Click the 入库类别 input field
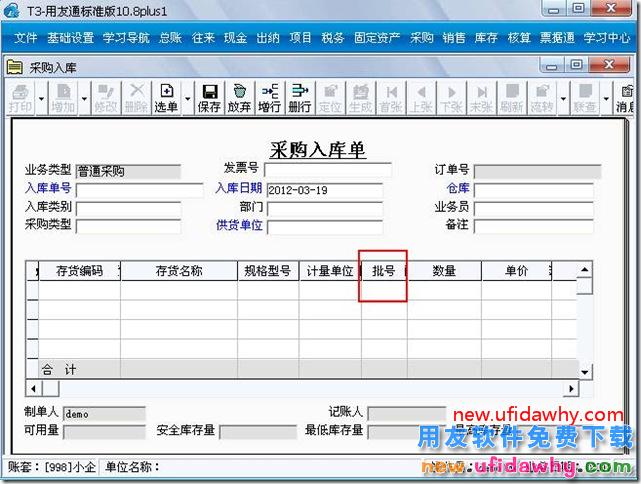641x484 pixels. click(x=128, y=208)
